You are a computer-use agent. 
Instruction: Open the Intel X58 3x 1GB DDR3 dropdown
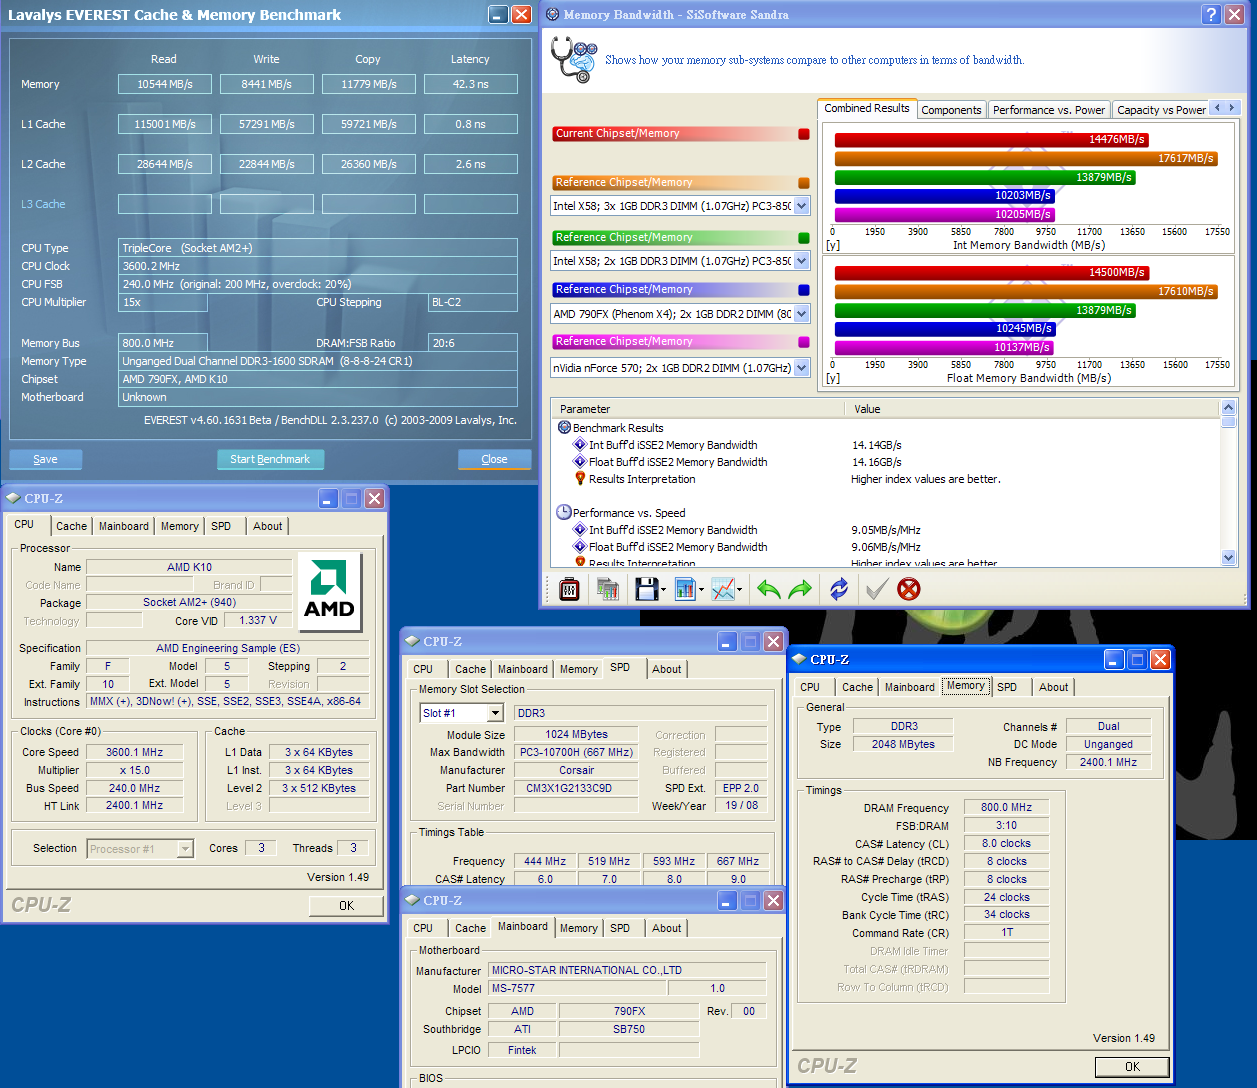pos(801,207)
